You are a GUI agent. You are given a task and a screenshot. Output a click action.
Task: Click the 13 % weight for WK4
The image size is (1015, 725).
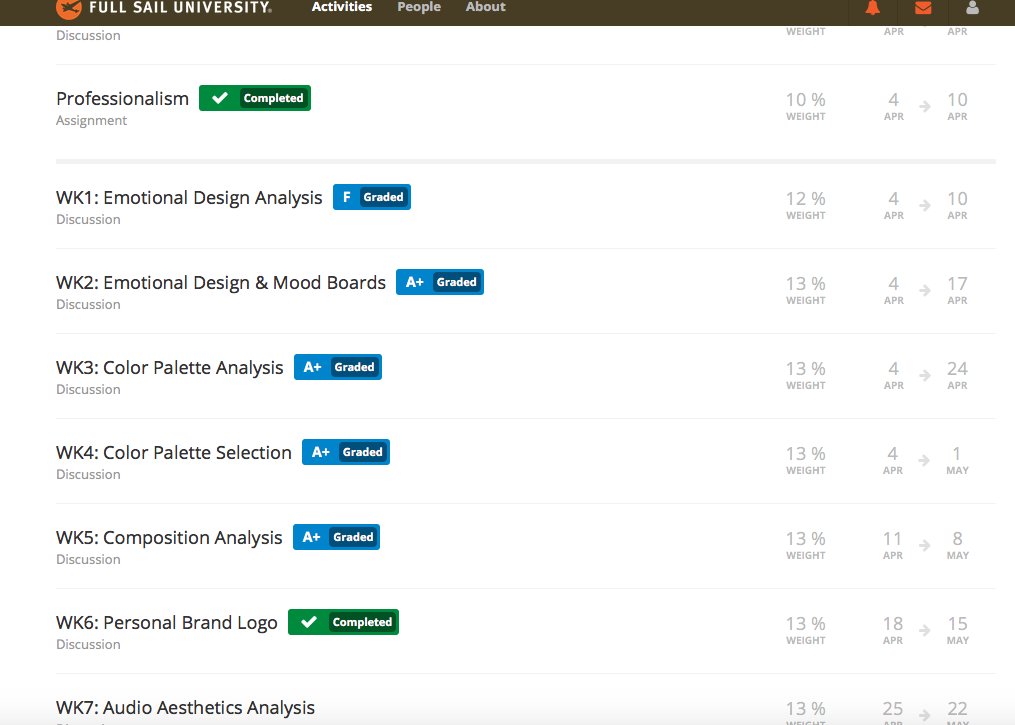[x=805, y=460]
